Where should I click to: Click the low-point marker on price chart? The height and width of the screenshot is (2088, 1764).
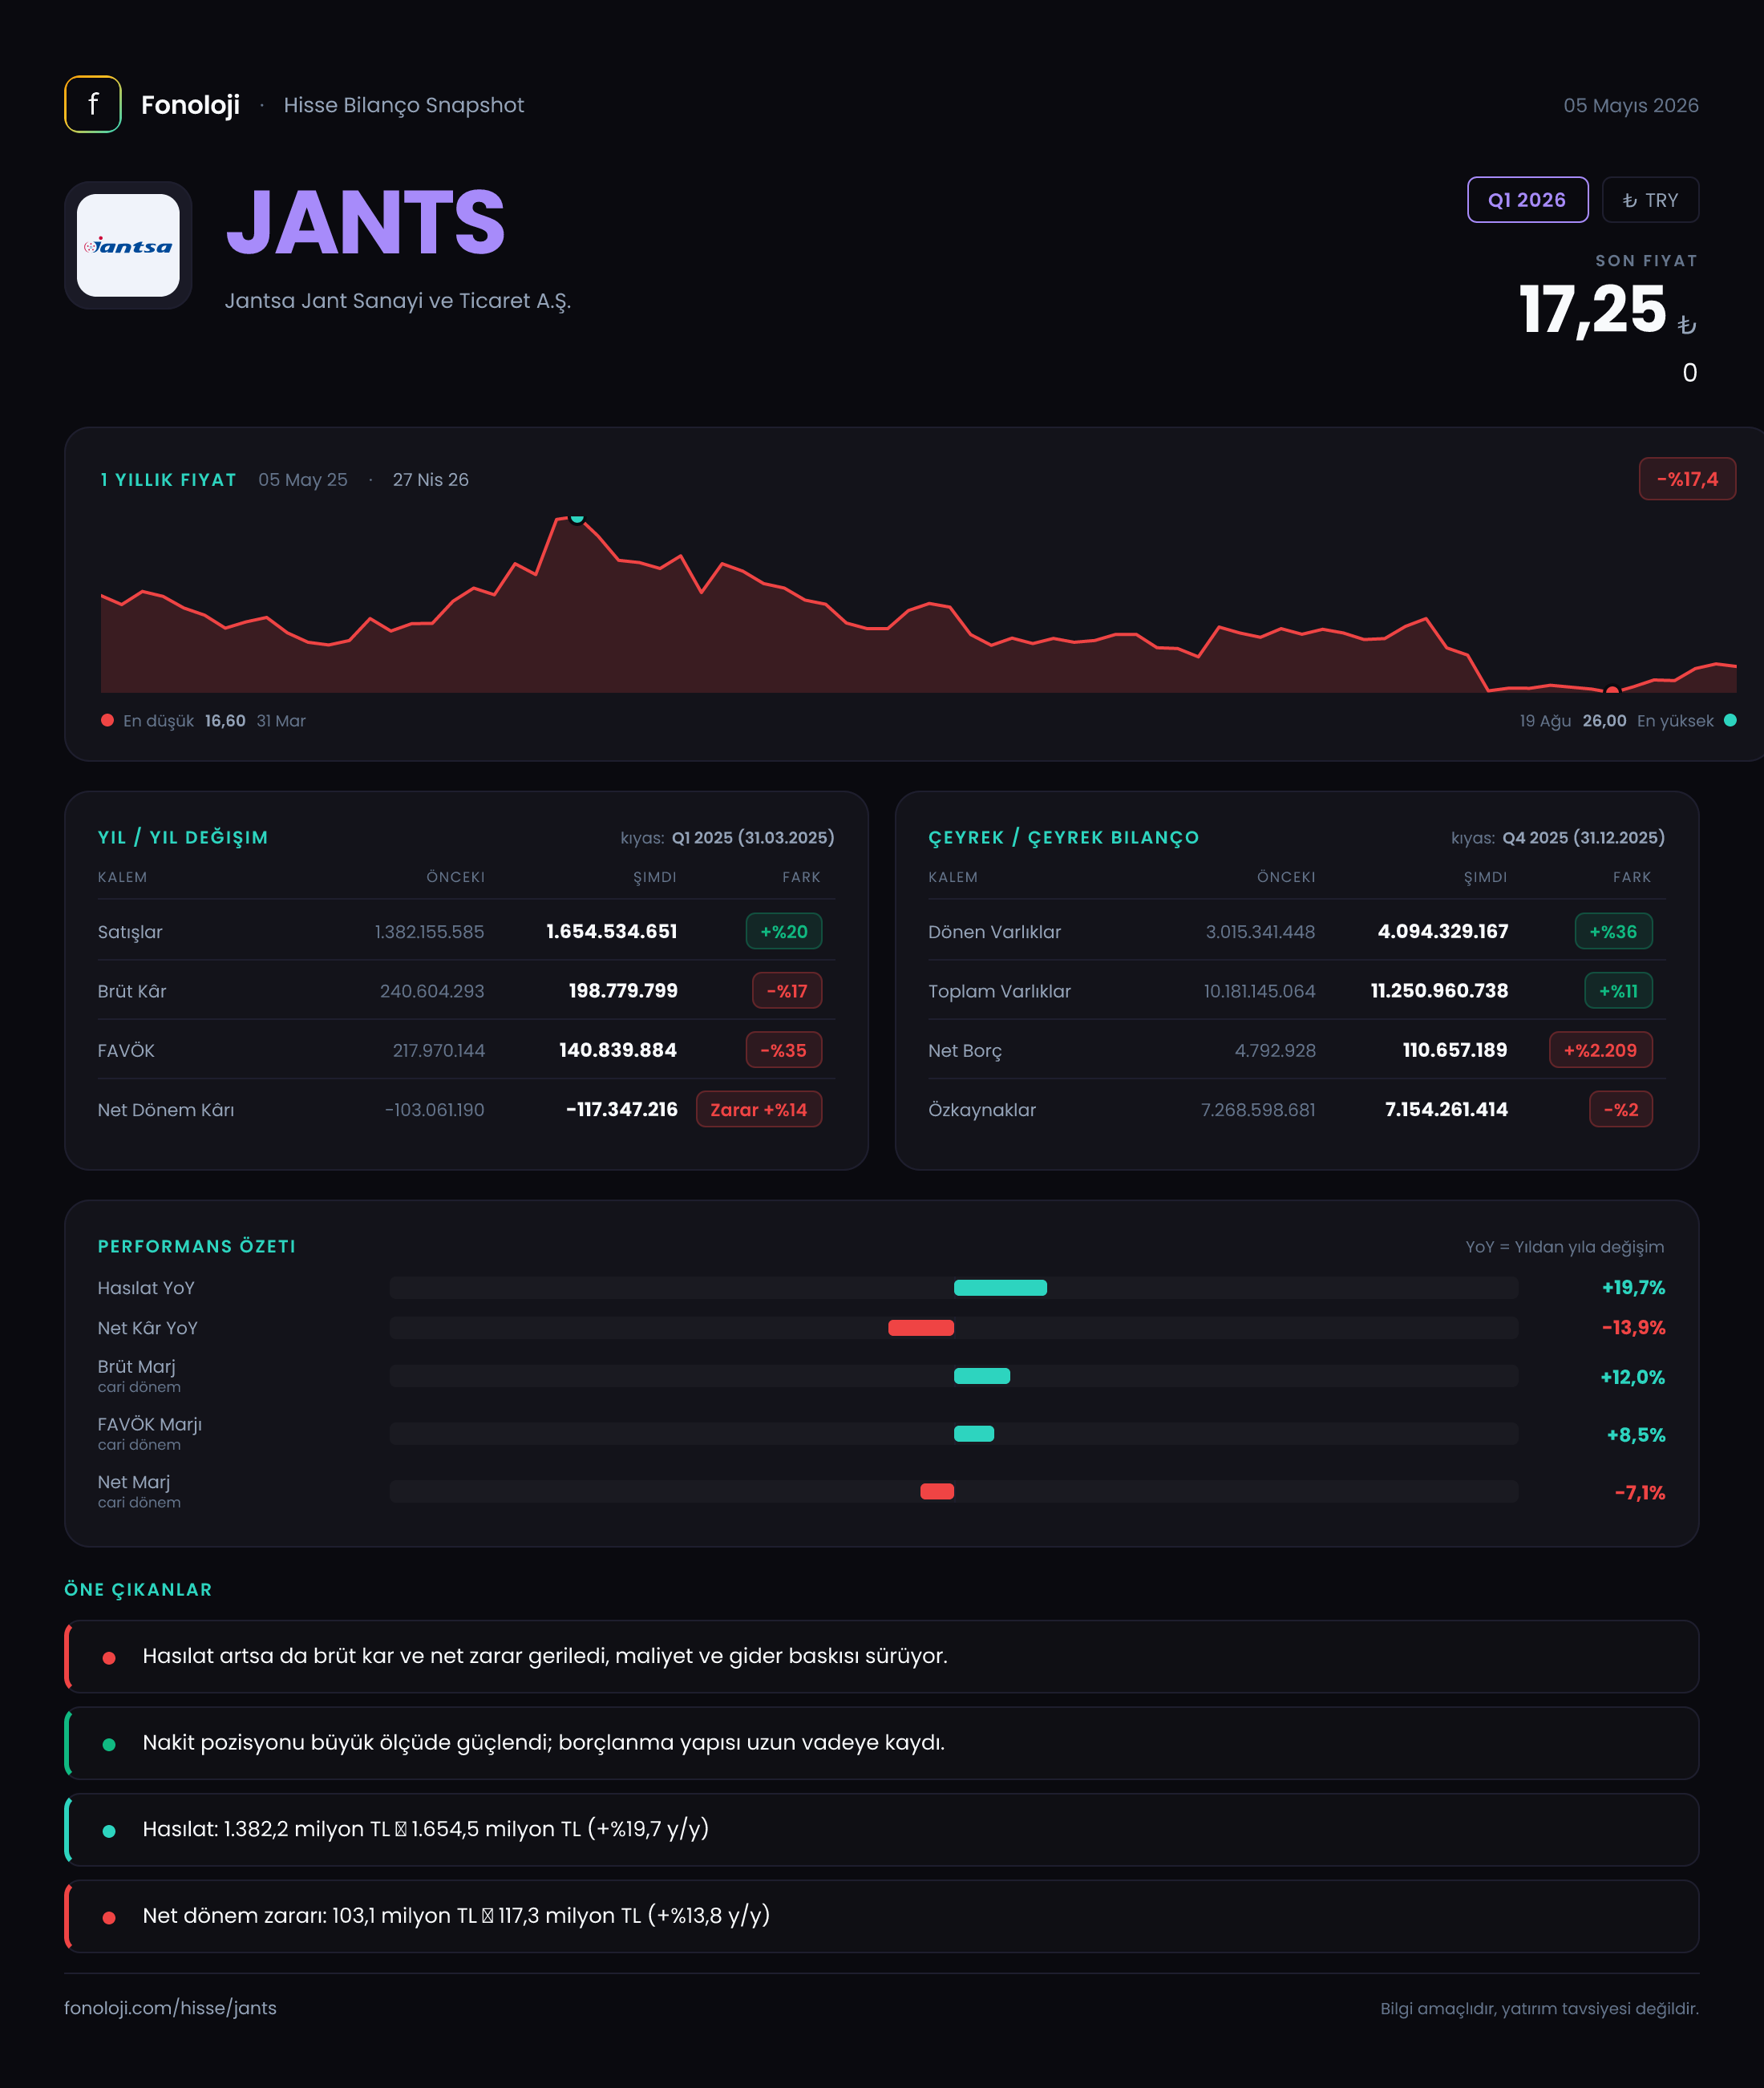tap(1612, 690)
